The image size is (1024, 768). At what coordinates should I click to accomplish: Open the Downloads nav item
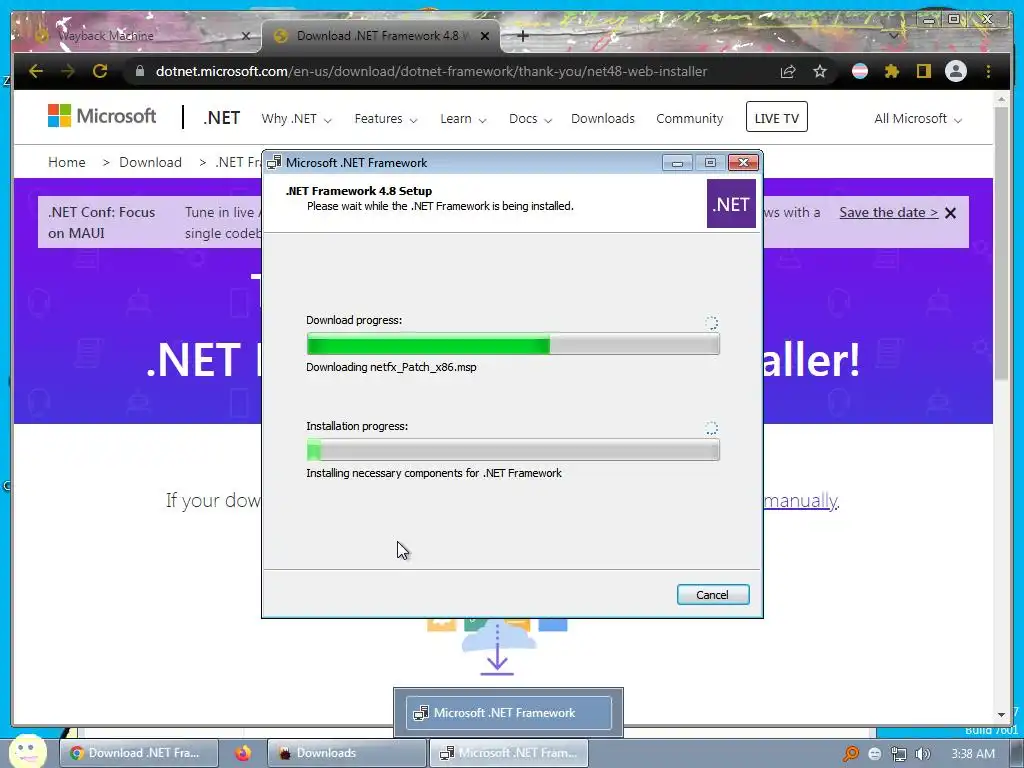coord(603,119)
